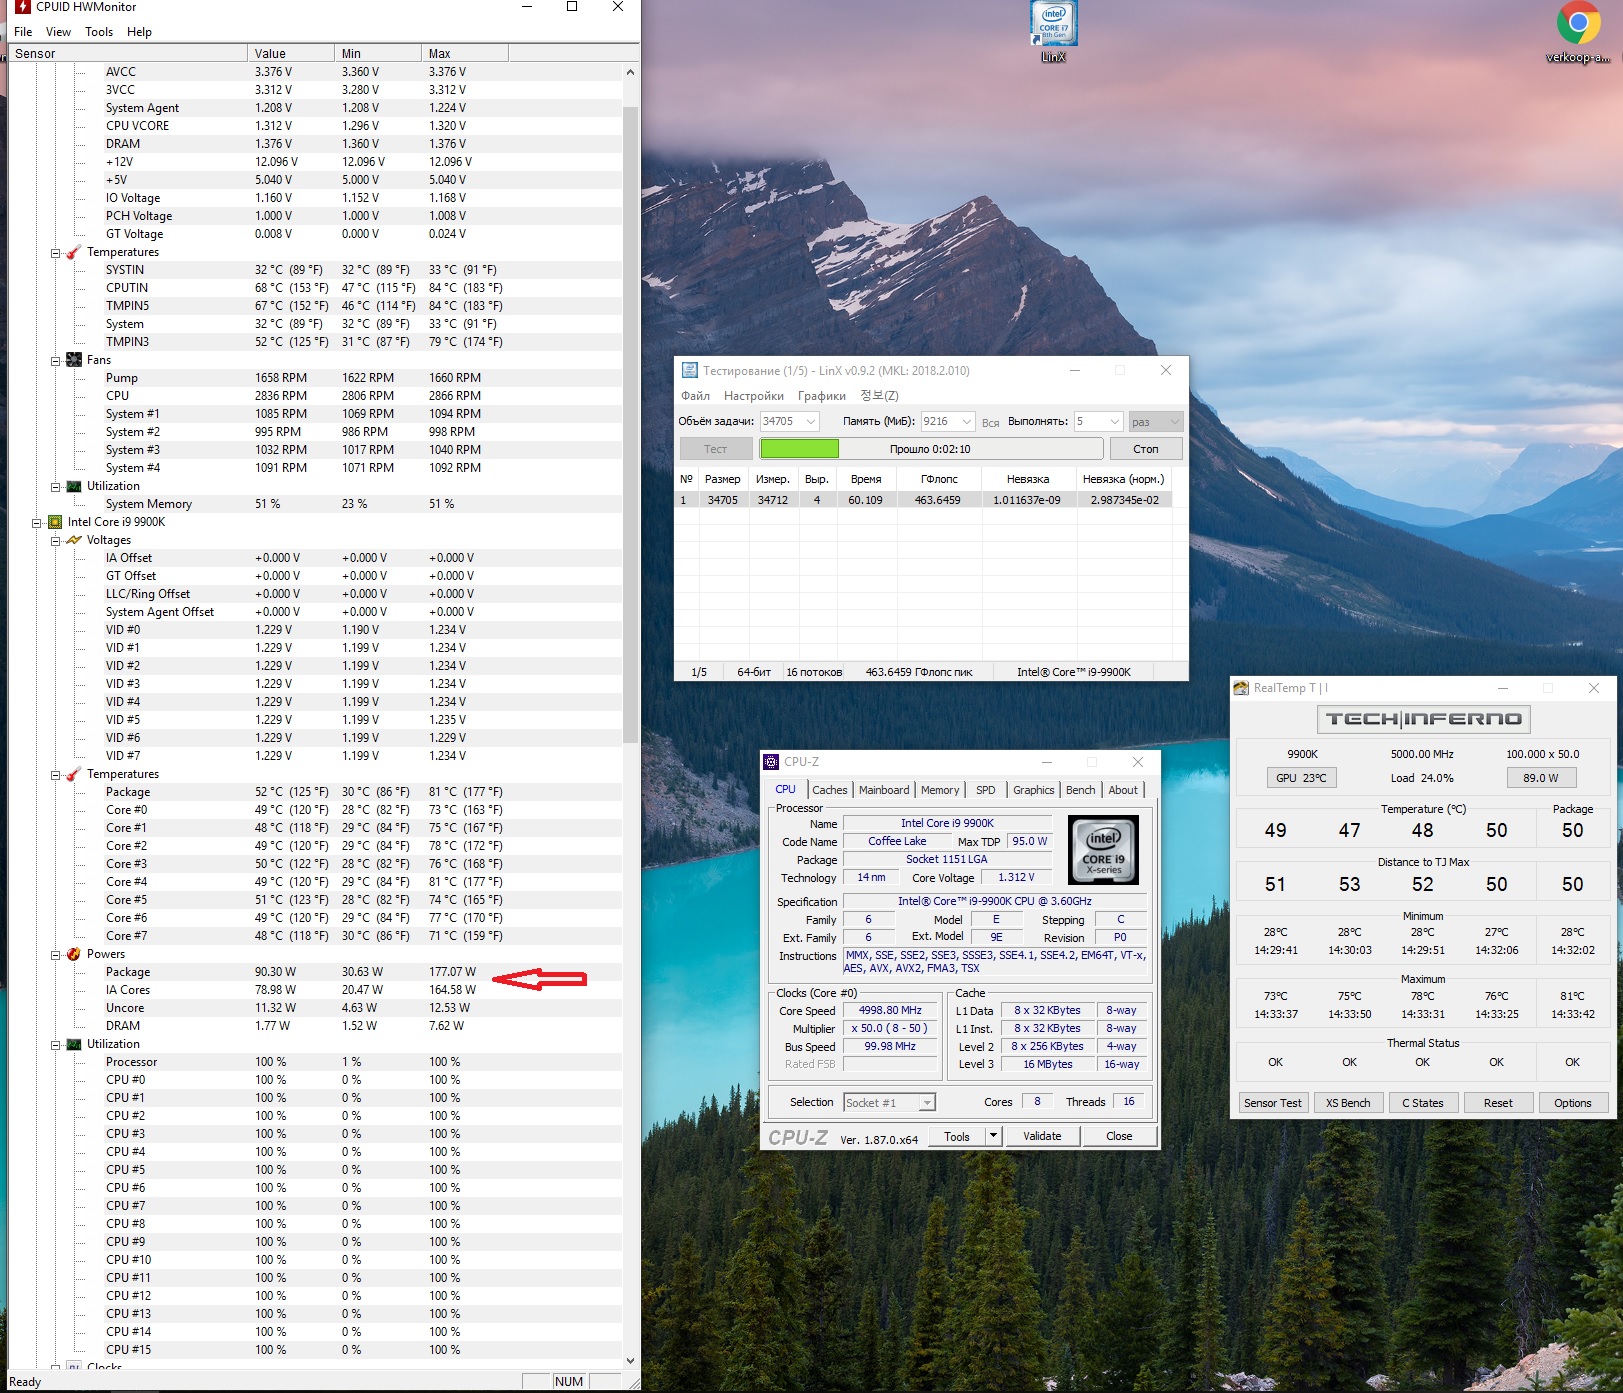Collapse the Fans tree node
Viewport: 1623px width, 1393px height.
56,360
